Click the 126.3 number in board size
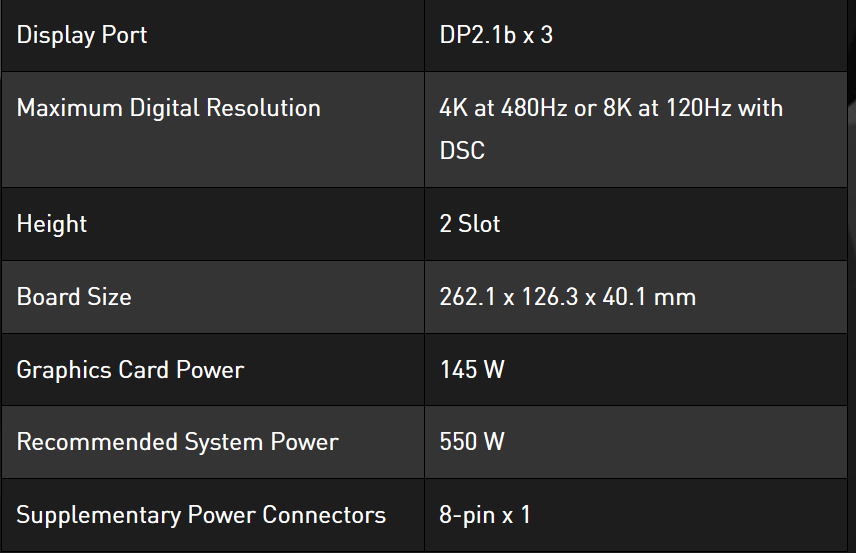The image size is (856, 553). point(545,297)
